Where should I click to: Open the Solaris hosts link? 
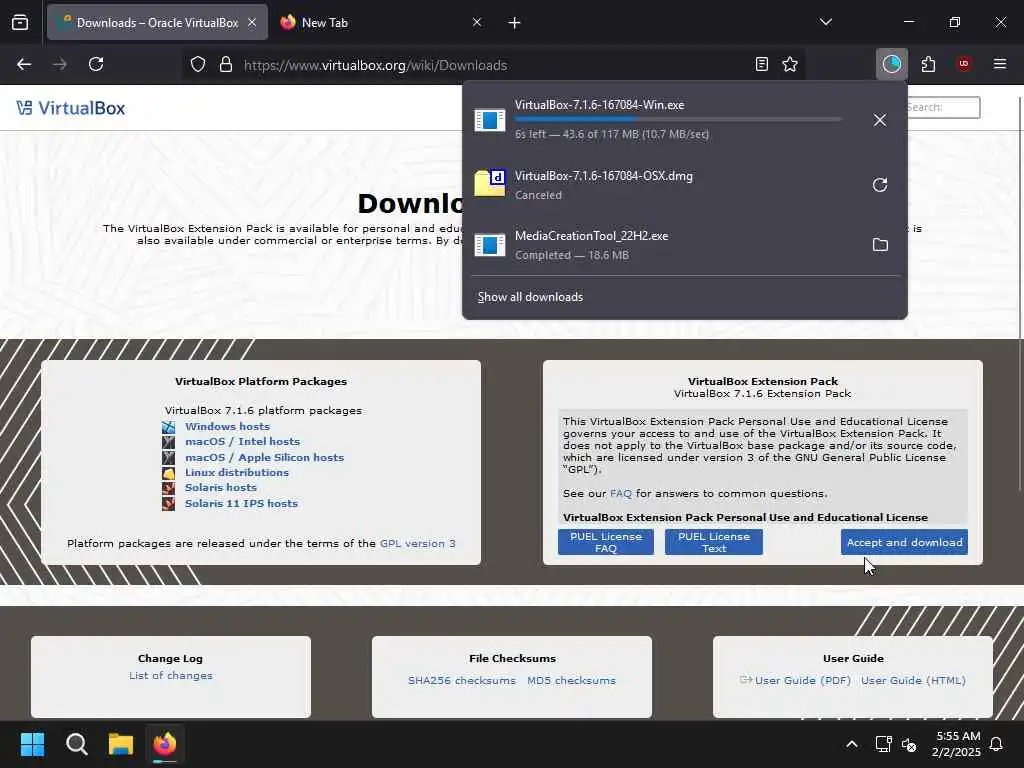[221, 487]
